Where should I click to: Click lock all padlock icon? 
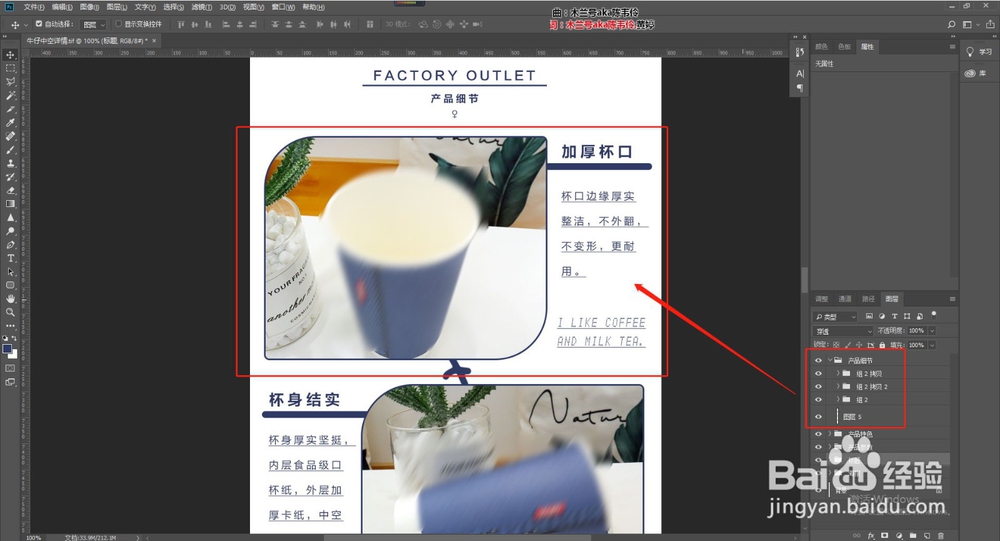[x=882, y=345]
